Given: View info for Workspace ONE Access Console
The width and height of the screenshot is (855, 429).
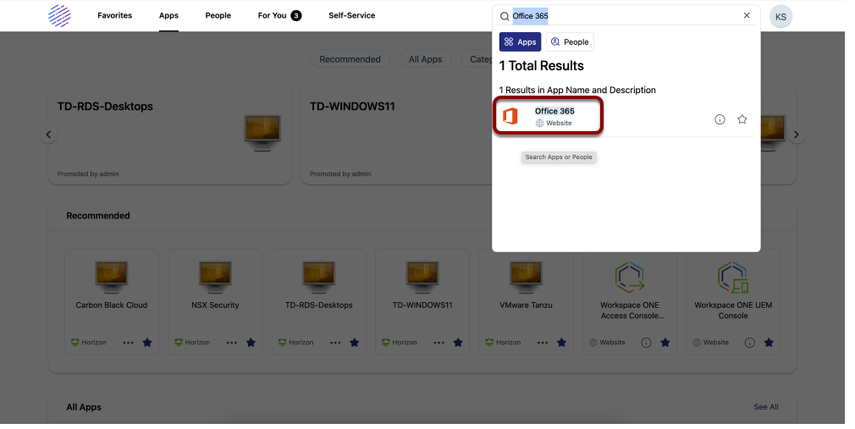Looking at the screenshot, I should pyautogui.click(x=653, y=346).
